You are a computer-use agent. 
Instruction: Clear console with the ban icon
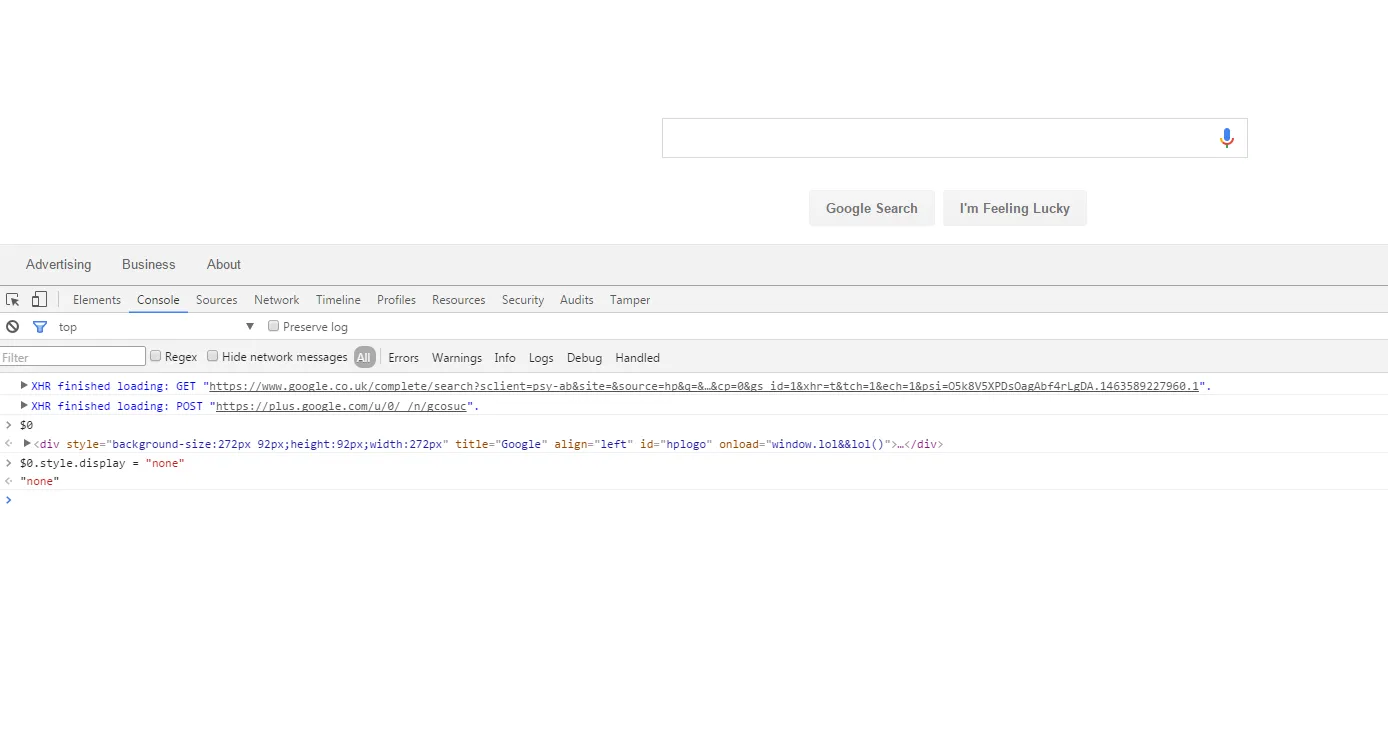point(13,327)
